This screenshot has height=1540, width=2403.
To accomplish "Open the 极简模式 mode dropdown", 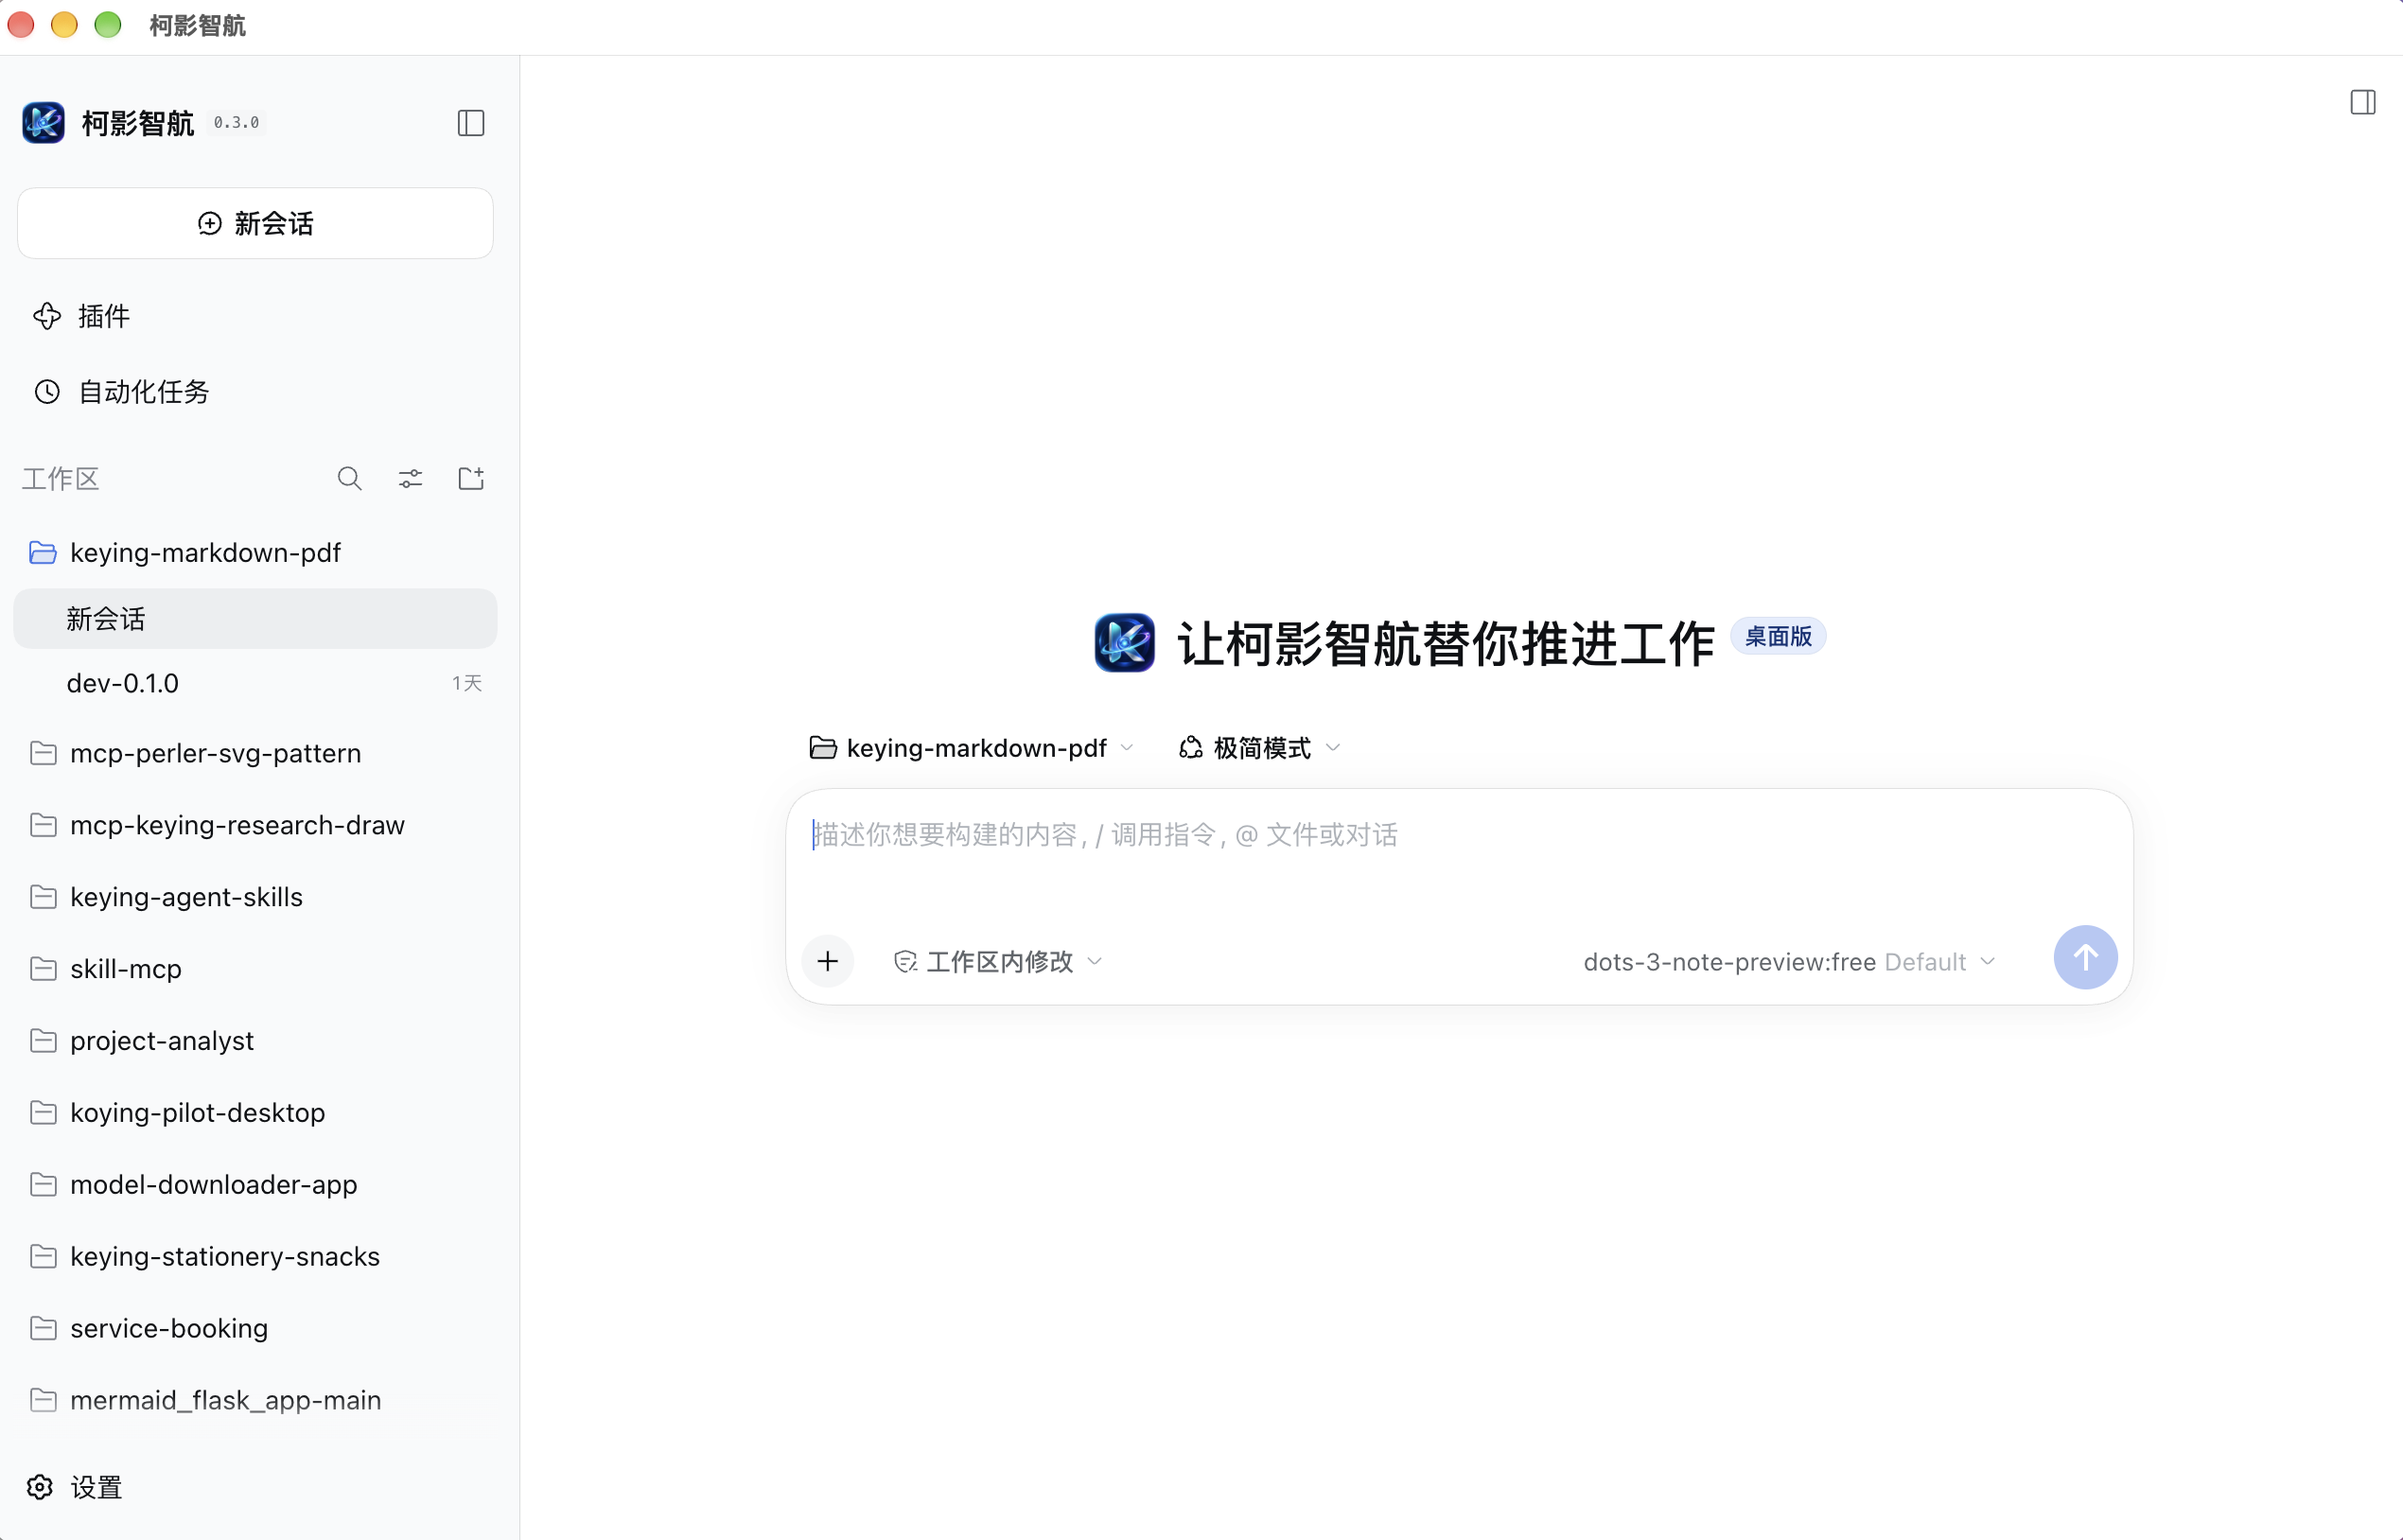I will point(1260,748).
